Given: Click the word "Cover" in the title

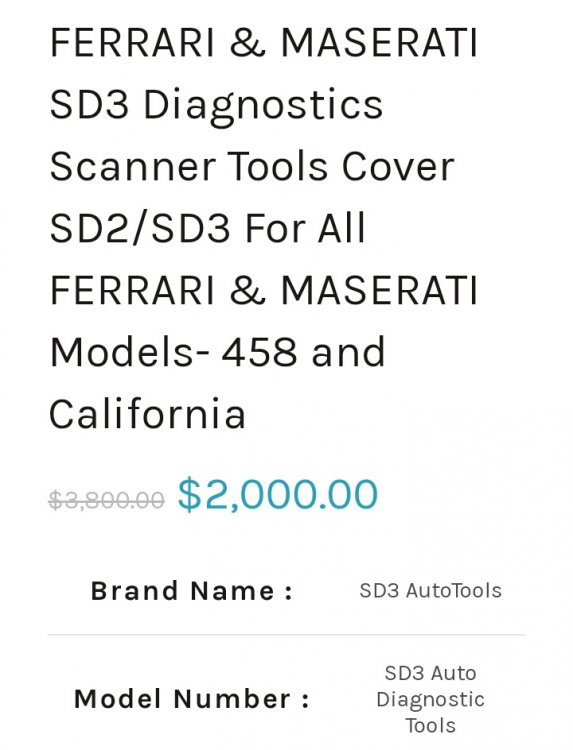Looking at the screenshot, I should pyautogui.click(x=397, y=166).
